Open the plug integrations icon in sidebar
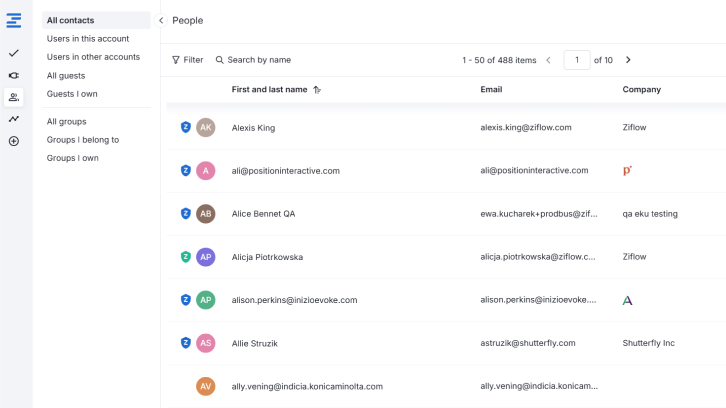The height and width of the screenshot is (408, 726). point(14,75)
